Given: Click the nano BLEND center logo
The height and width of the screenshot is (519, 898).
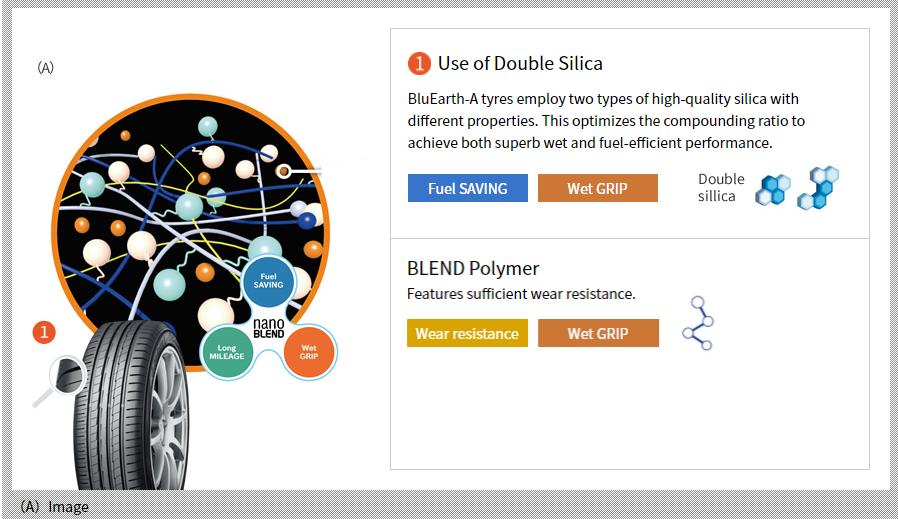Looking at the screenshot, I should 269,329.
